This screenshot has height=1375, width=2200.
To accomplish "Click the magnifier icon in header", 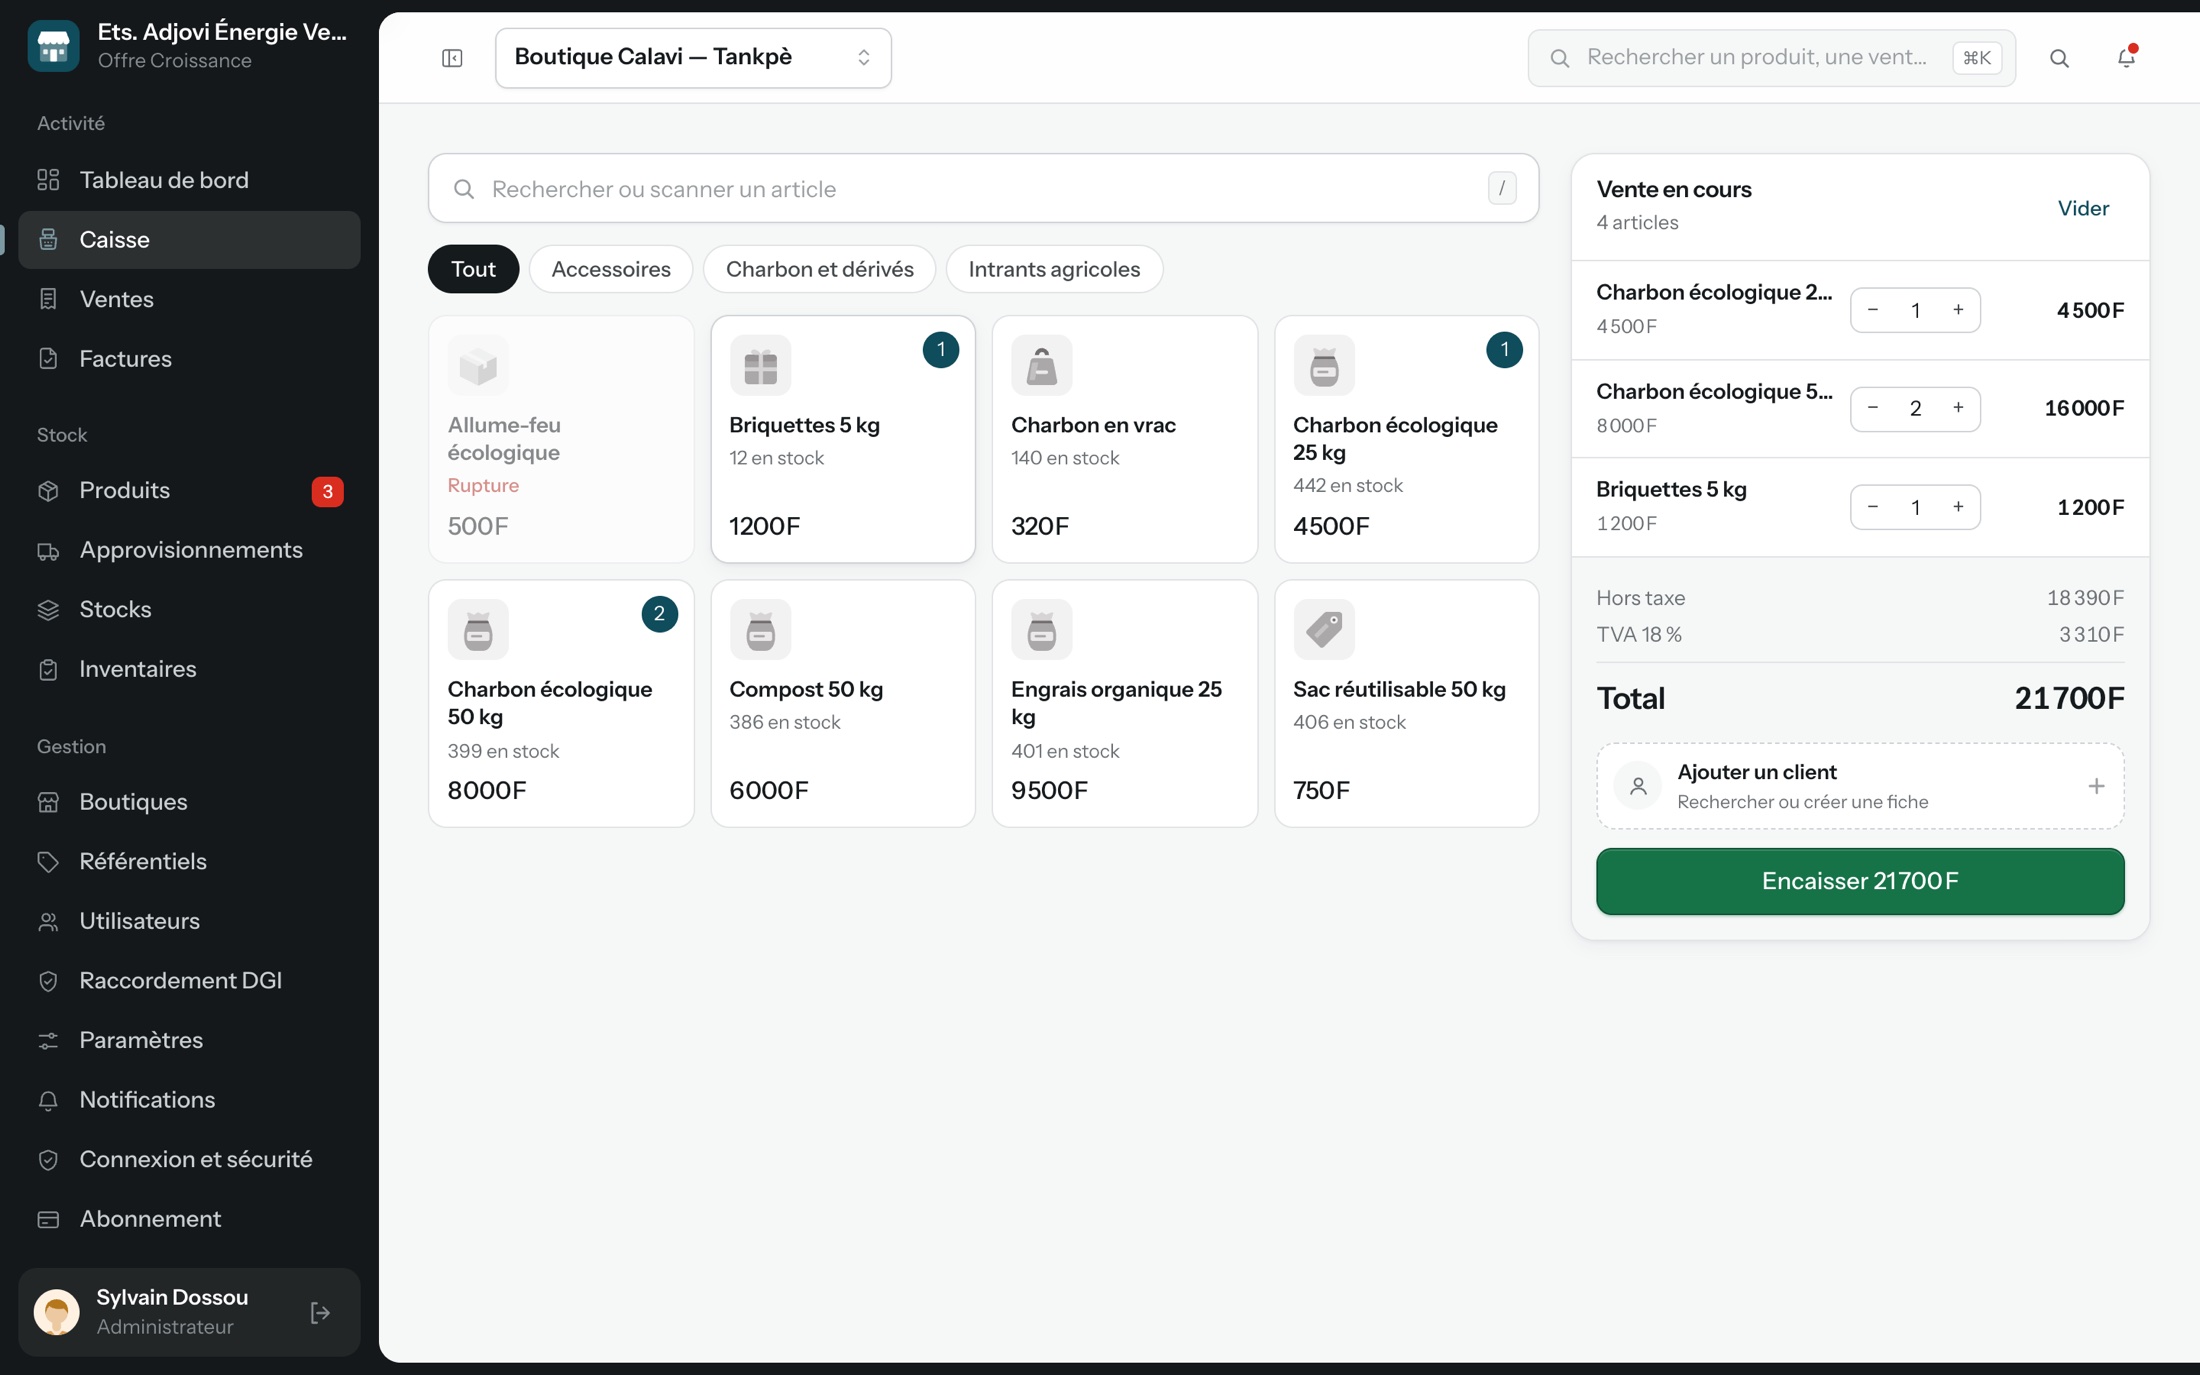I will pyautogui.click(x=2059, y=58).
